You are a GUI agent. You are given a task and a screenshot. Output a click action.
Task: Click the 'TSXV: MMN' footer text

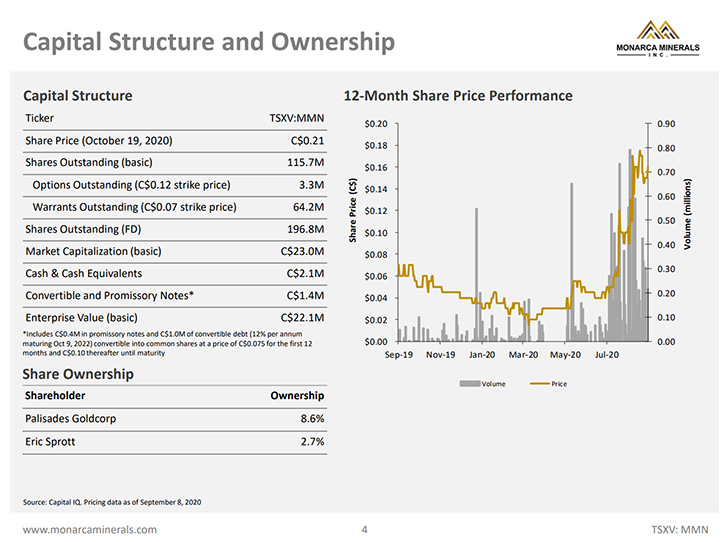(680, 530)
